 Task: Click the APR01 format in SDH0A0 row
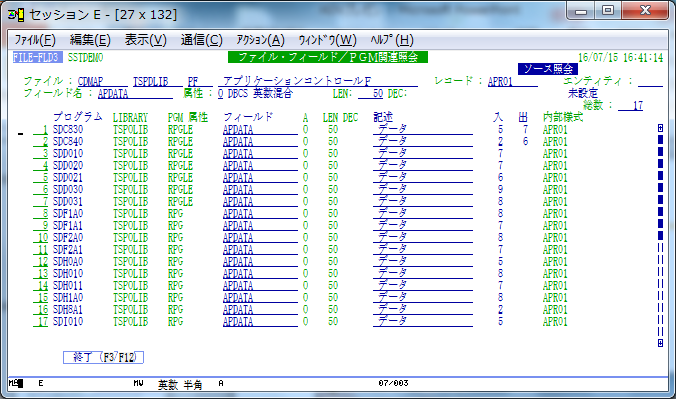point(555,261)
